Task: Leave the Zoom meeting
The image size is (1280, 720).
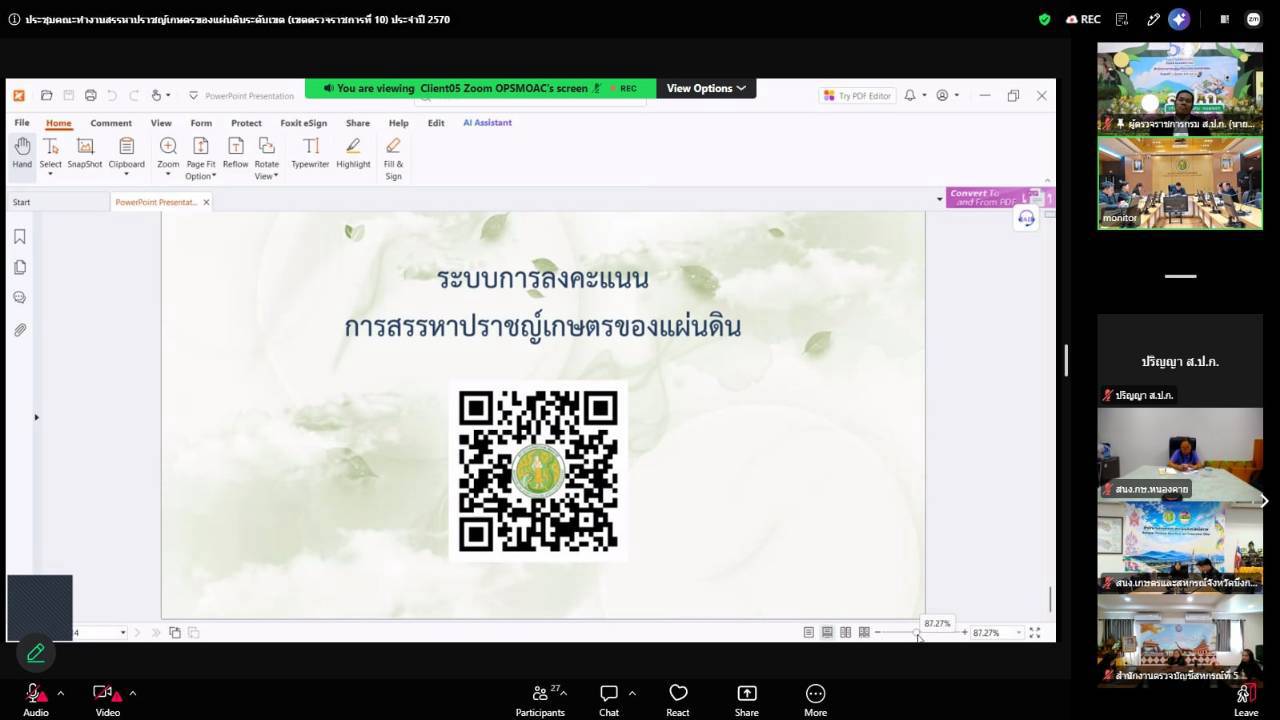Action: coord(1245,699)
